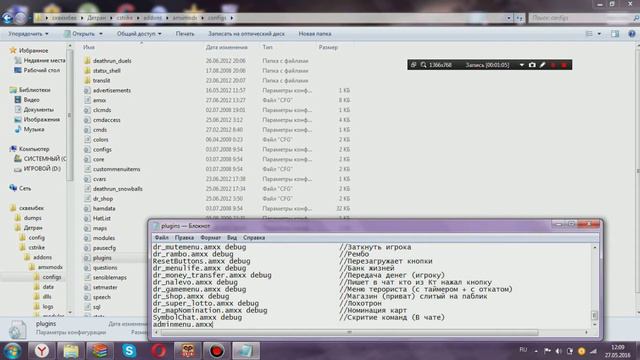Launch Yandex browser from the taskbar

(42, 351)
